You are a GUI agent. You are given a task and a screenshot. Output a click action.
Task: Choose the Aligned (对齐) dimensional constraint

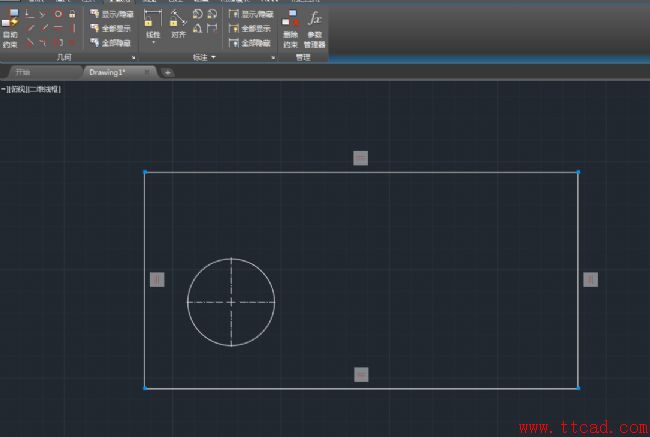(178, 24)
